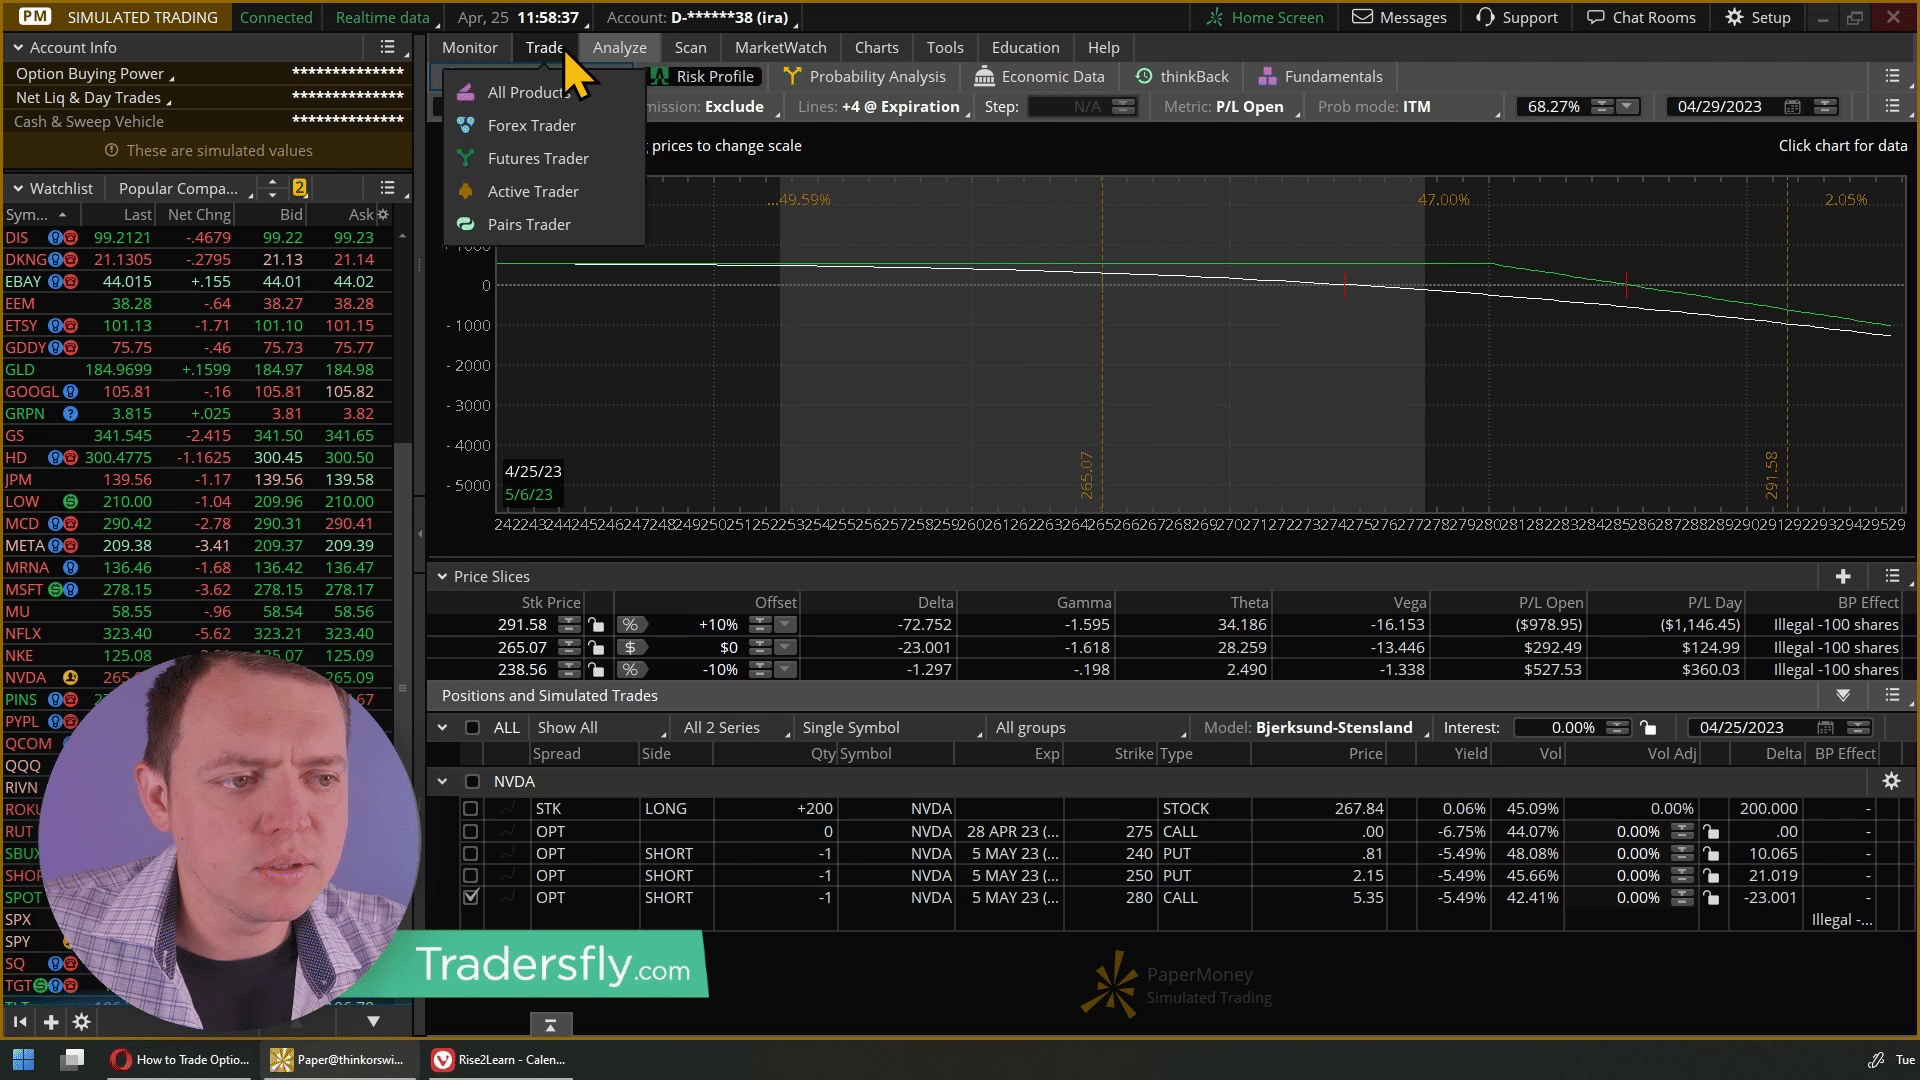The width and height of the screenshot is (1920, 1080).
Task: Open the Metric P/L Open dropdown
Action: coord(1231,106)
